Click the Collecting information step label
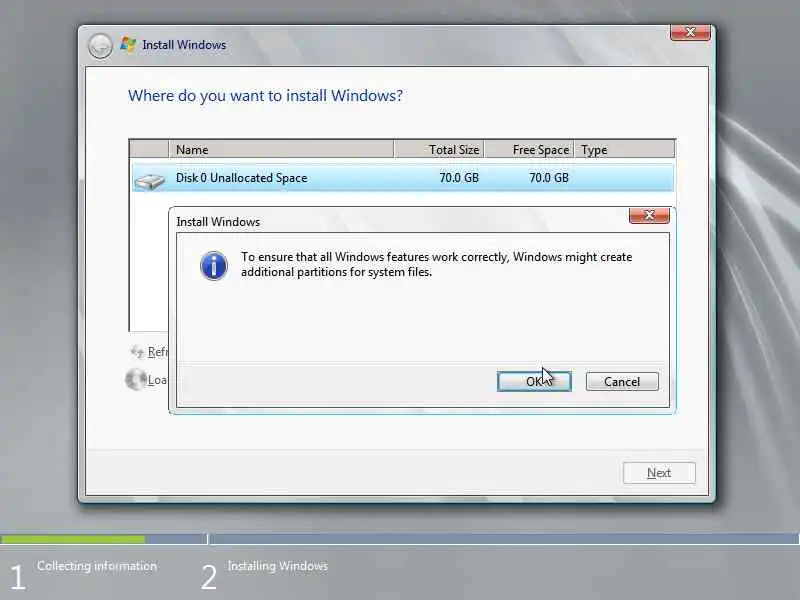This screenshot has height=600, width=800. tap(97, 566)
